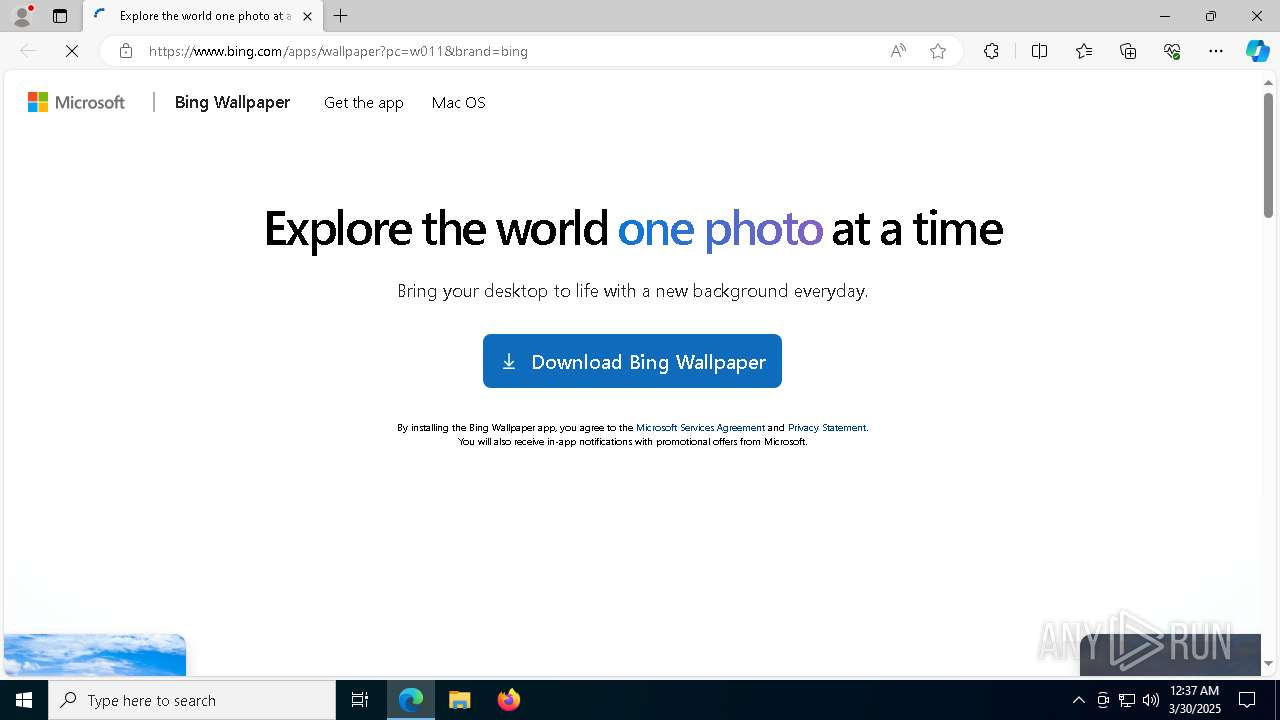Screen dimensions: 1280x720
Task: Activate Read aloud icon
Action: click(x=898, y=51)
